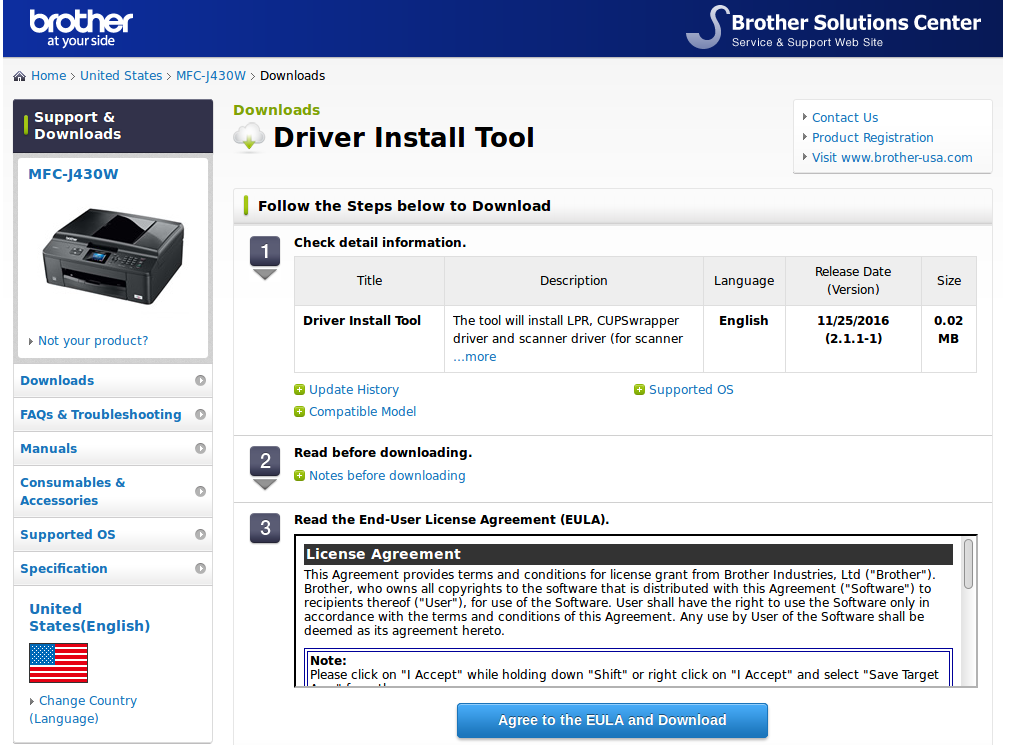
Task: Click the Brother Solutions Center logo
Action: point(833,28)
